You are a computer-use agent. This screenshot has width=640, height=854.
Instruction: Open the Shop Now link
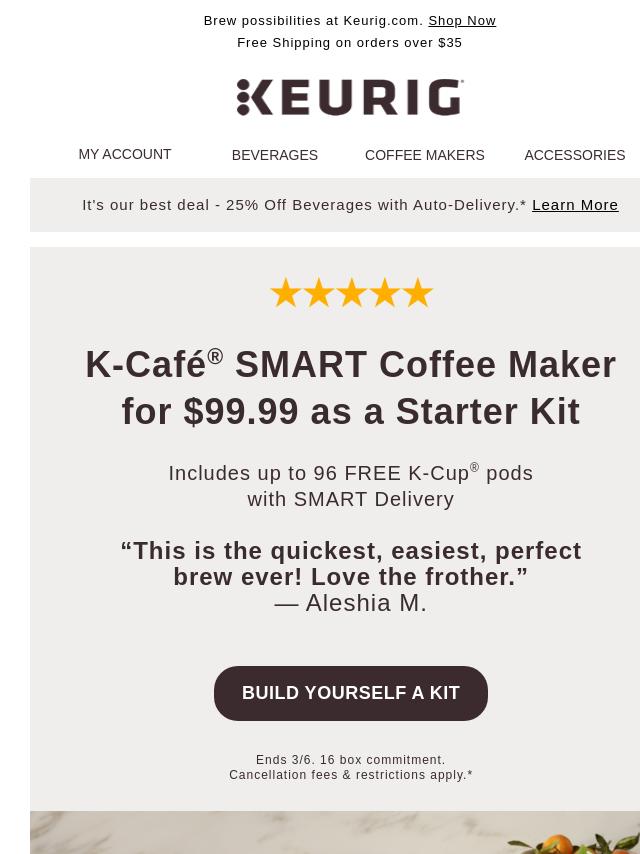(x=462, y=21)
